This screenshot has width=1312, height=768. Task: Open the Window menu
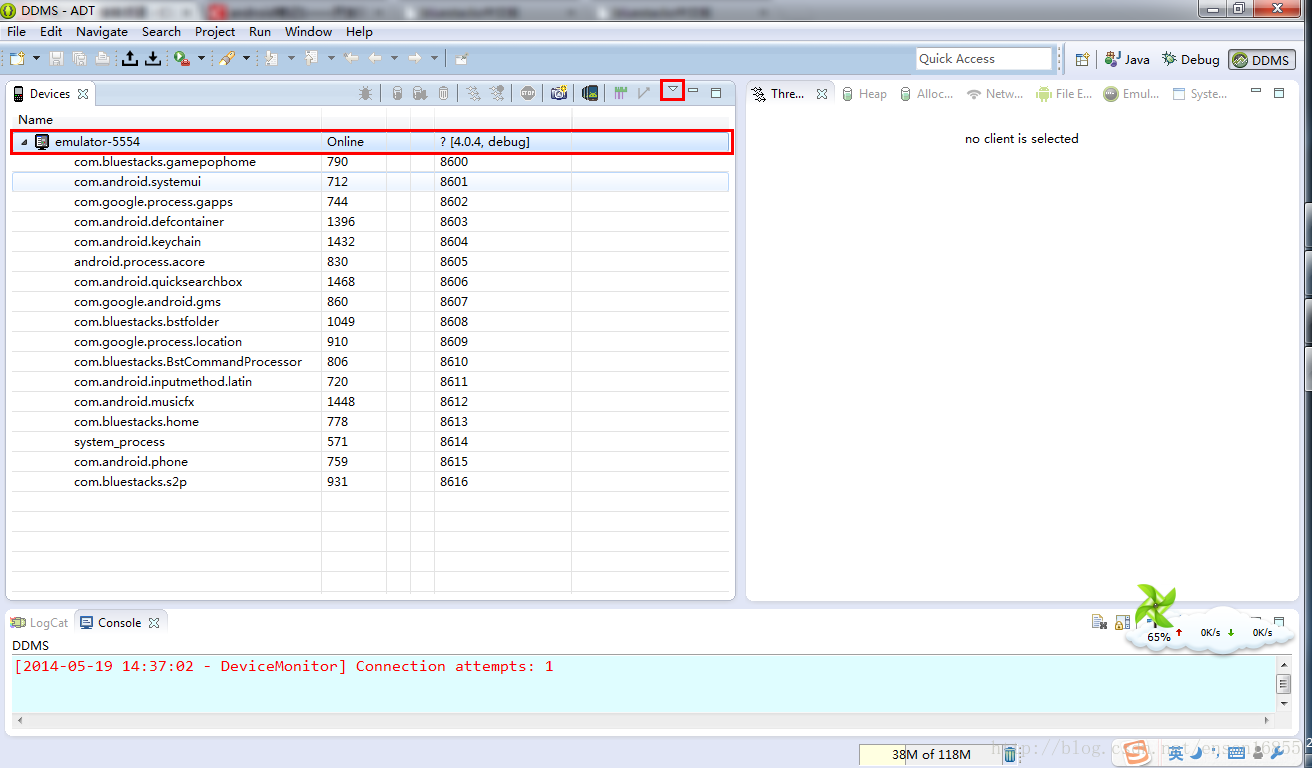click(308, 31)
